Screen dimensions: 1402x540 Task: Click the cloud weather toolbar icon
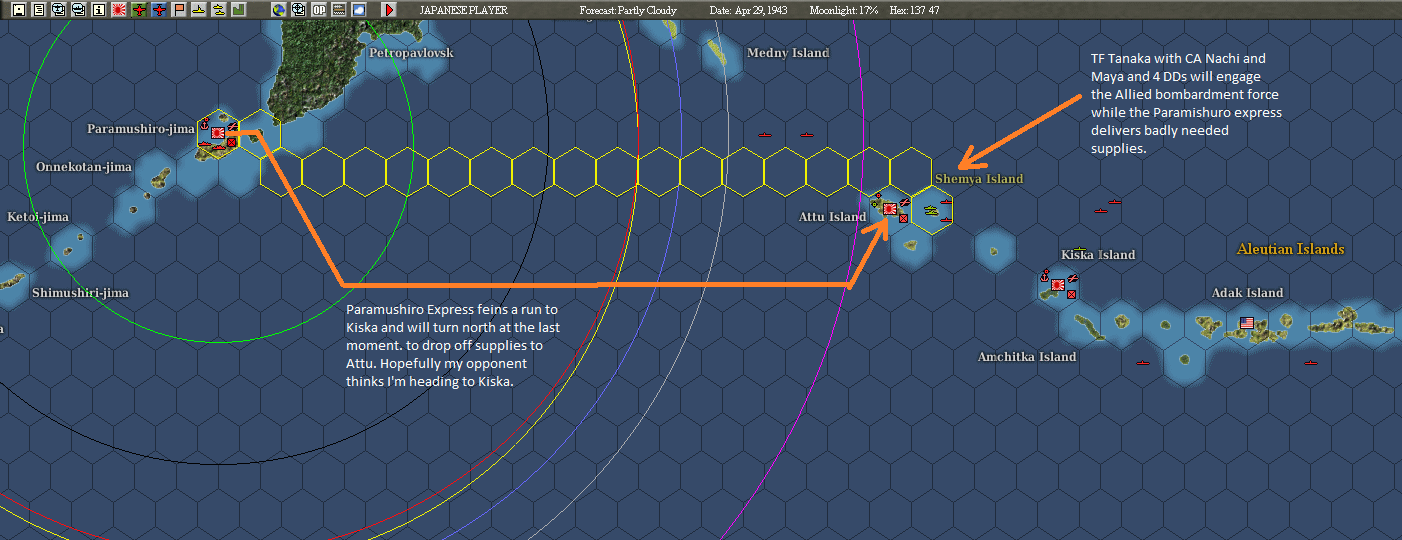tap(358, 10)
